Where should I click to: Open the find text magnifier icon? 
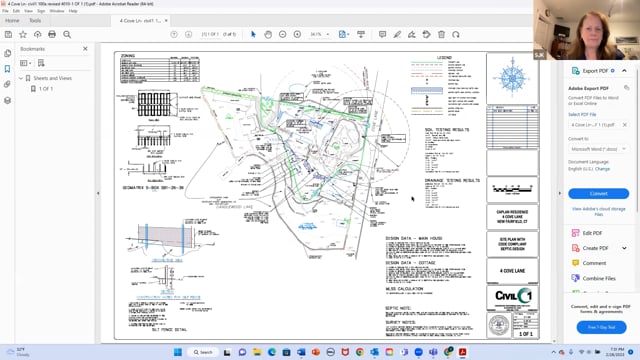click(x=67, y=35)
